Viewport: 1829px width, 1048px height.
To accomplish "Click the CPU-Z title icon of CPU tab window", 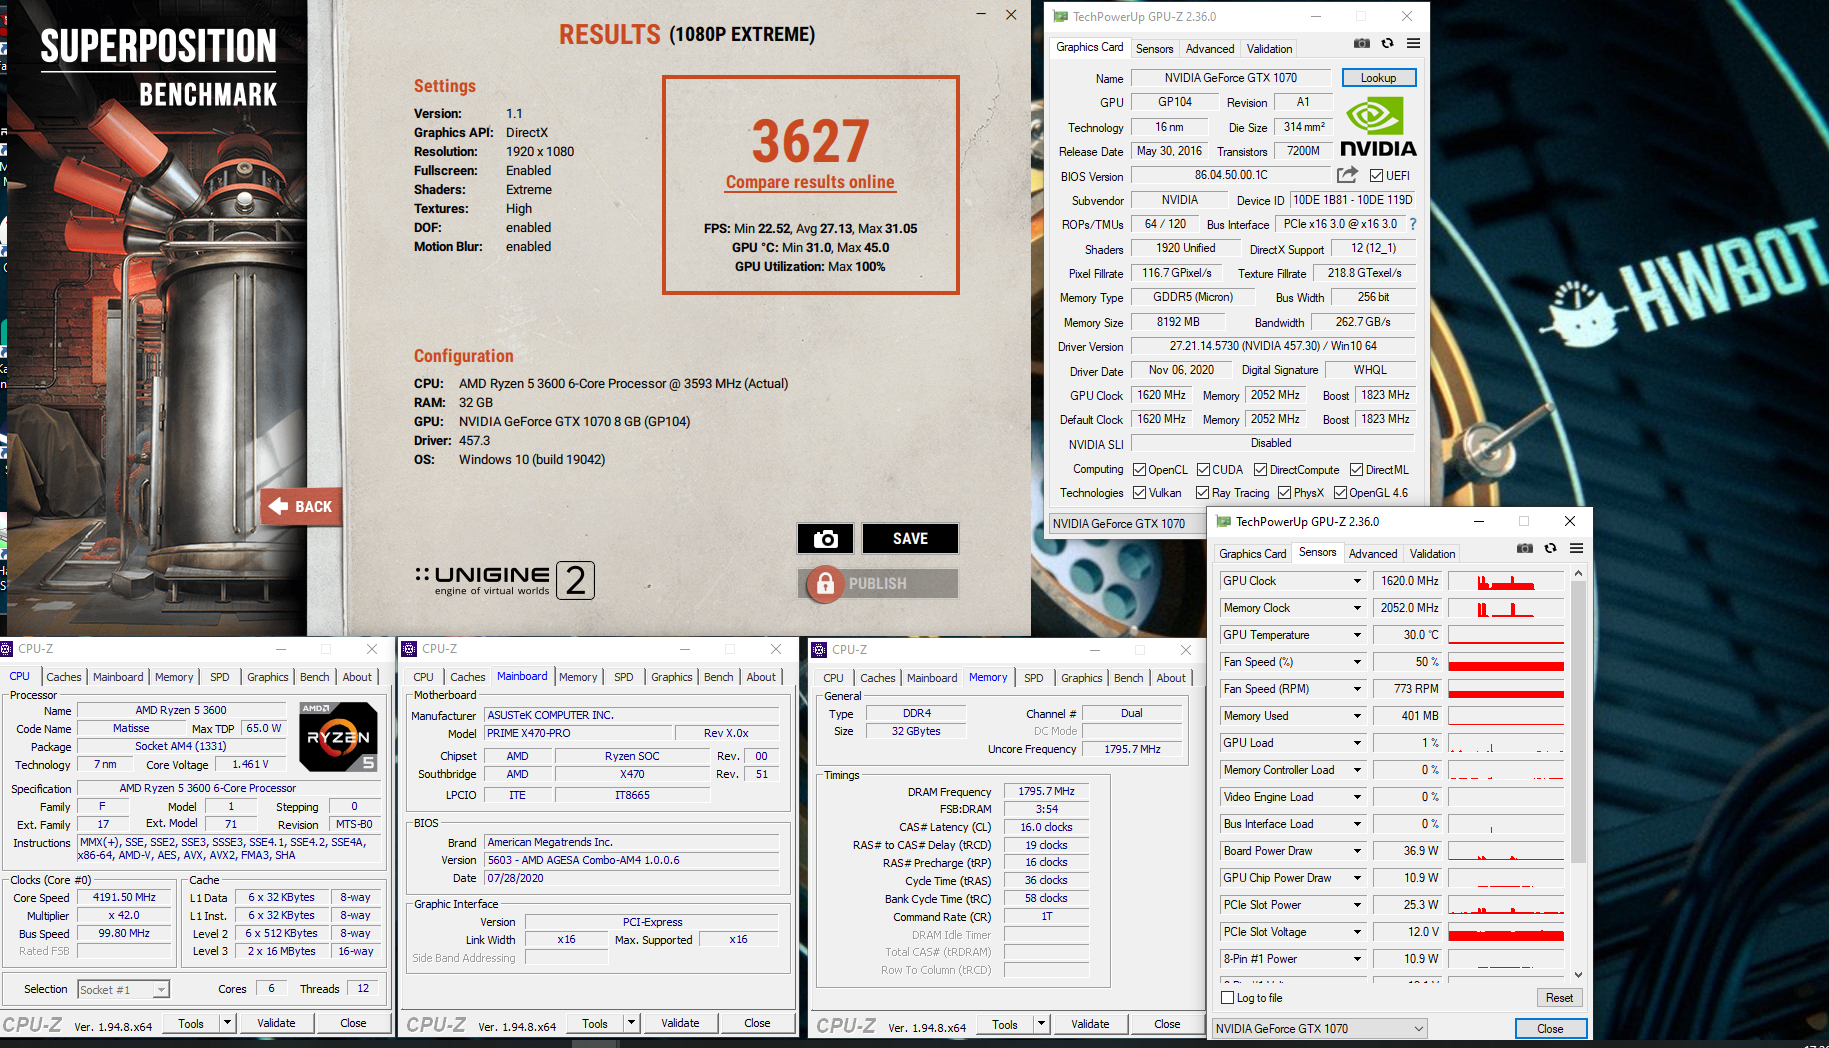I will coord(7,649).
